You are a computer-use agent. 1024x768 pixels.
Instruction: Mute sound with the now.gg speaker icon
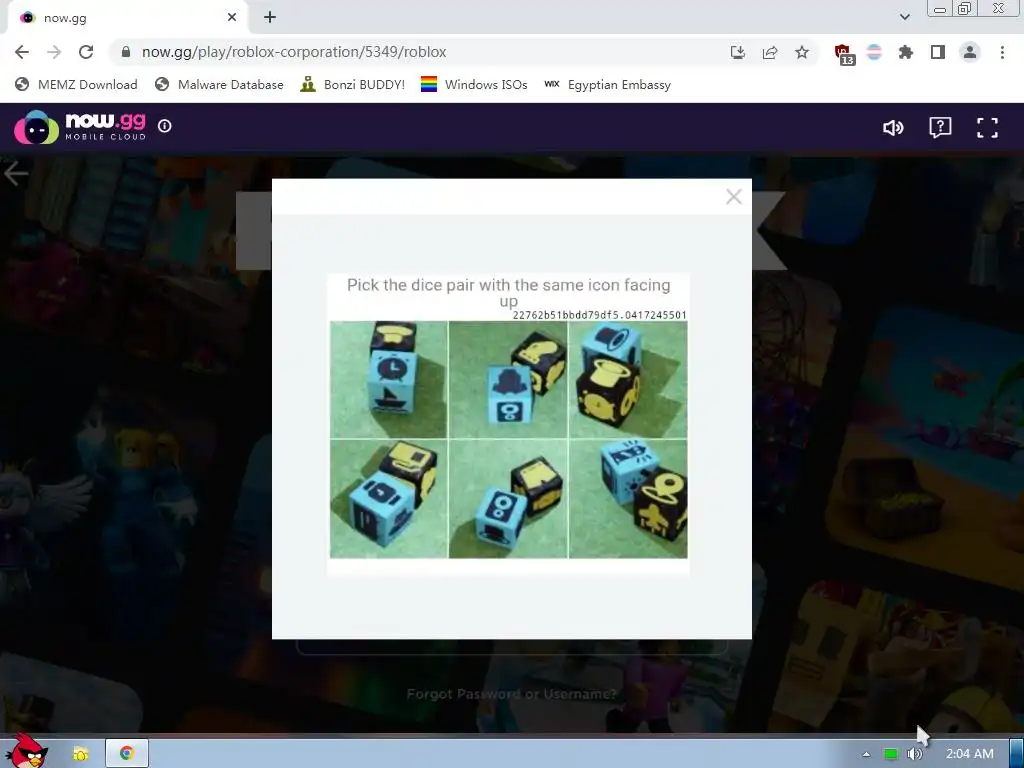click(893, 127)
